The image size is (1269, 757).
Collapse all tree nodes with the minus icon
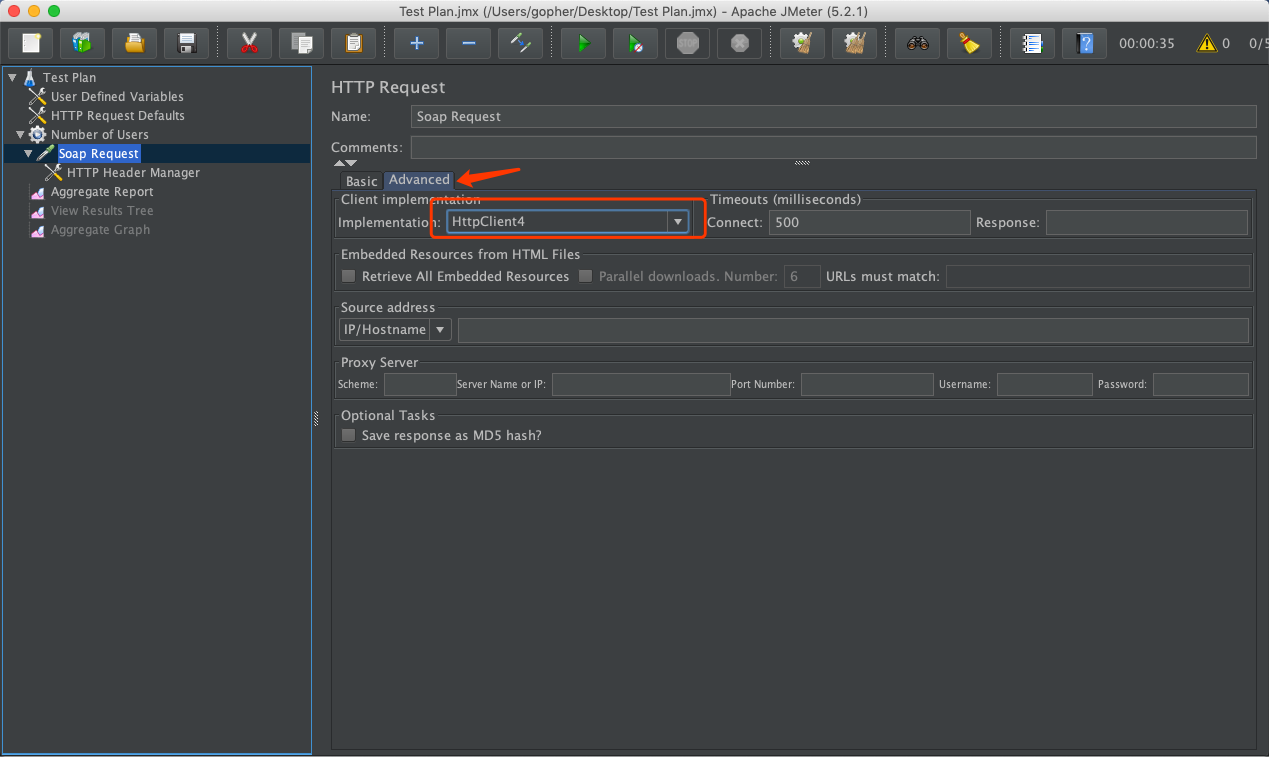pos(468,43)
